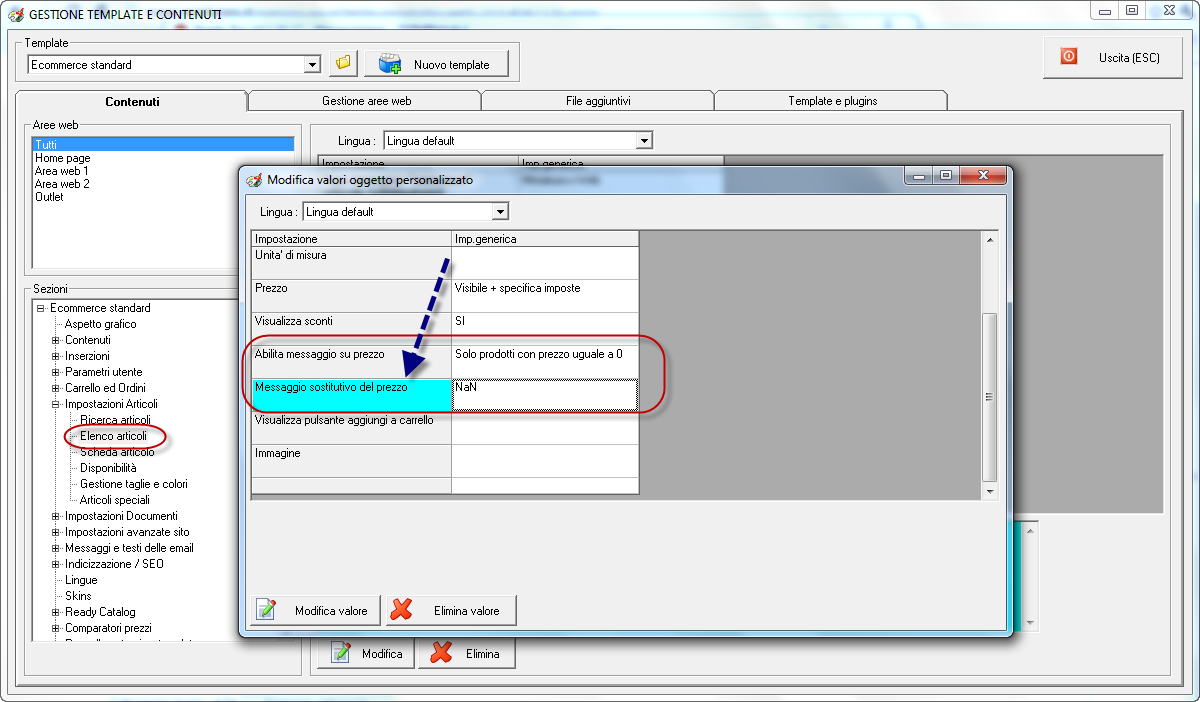Image resolution: width=1200 pixels, height=702 pixels.
Task: Select the Immagine setting row
Action: [x=445, y=461]
